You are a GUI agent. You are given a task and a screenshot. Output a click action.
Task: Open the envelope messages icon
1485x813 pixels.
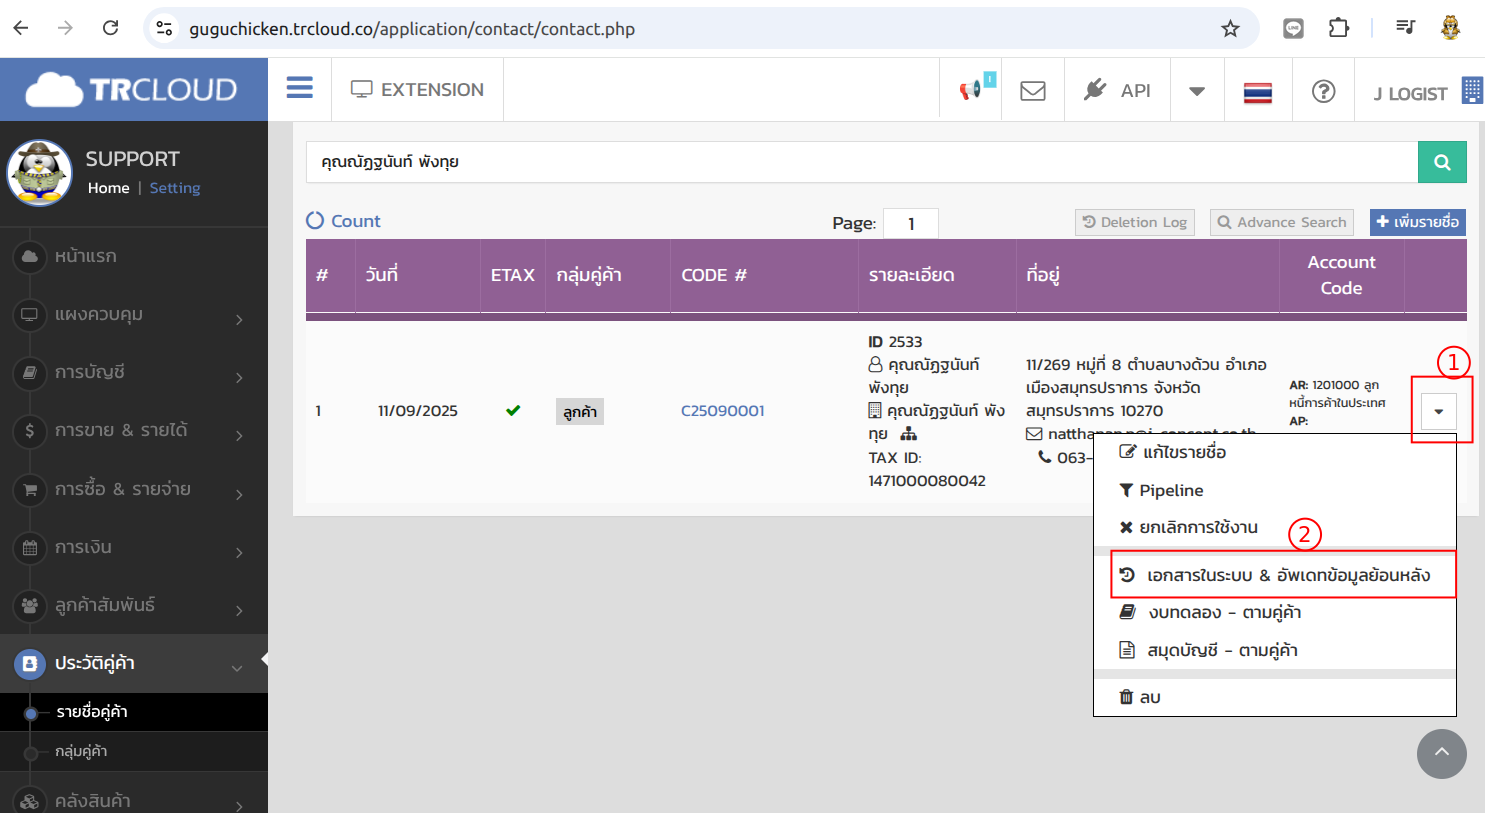[1032, 91]
